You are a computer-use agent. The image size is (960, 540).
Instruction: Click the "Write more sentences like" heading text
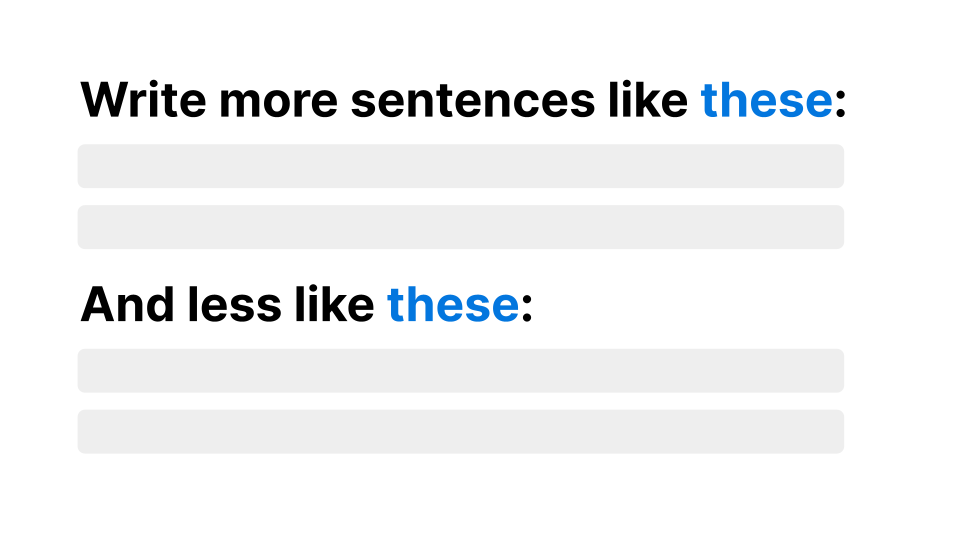coord(384,100)
